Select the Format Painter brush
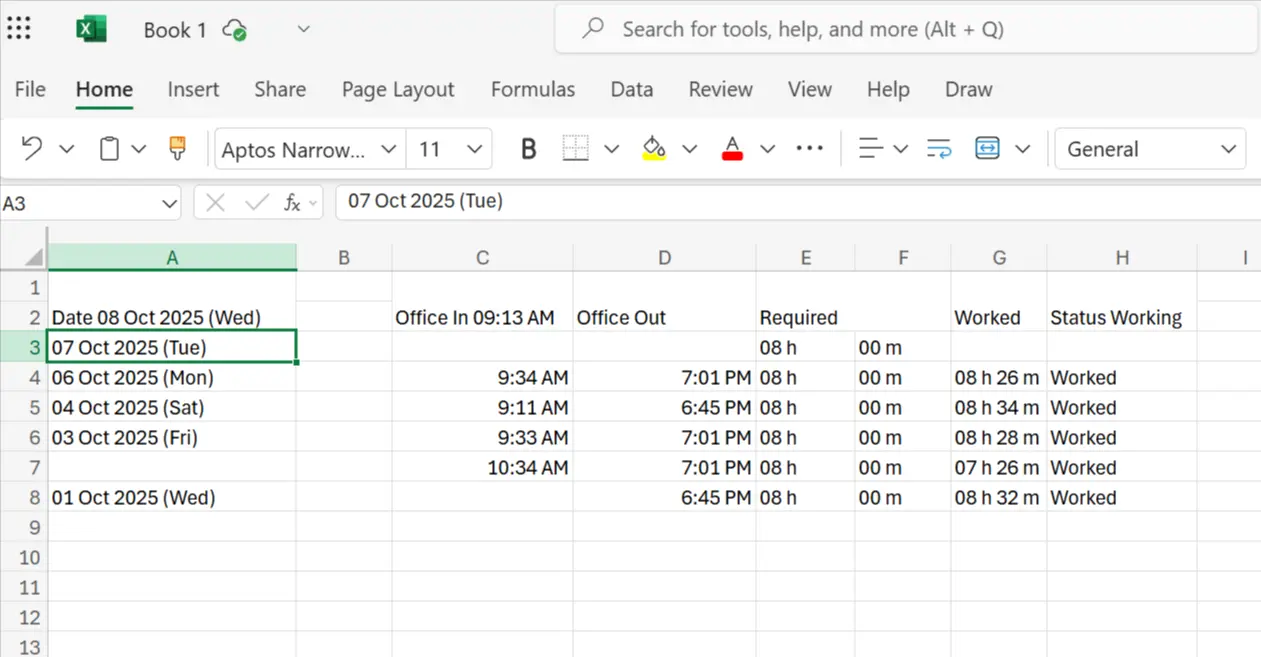 point(178,149)
